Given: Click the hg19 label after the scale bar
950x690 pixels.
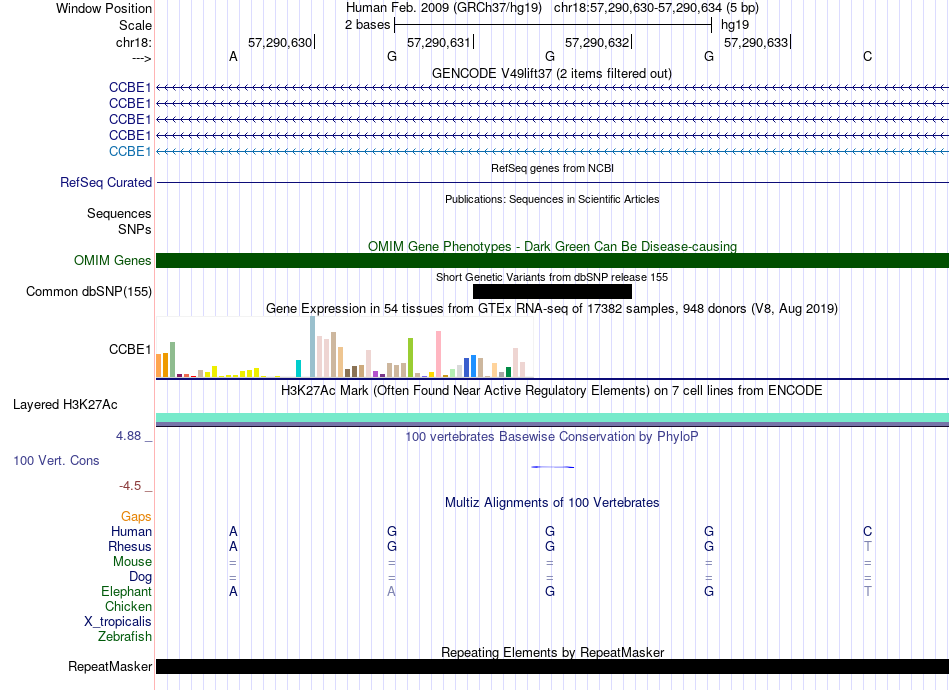Looking at the screenshot, I should click(735, 25).
